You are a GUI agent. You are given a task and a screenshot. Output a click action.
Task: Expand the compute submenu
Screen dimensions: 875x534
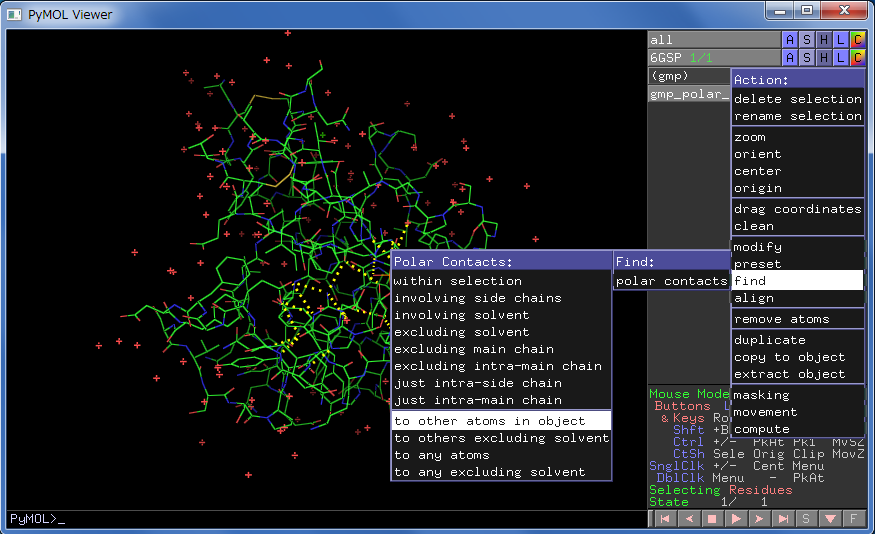coord(797,429)
